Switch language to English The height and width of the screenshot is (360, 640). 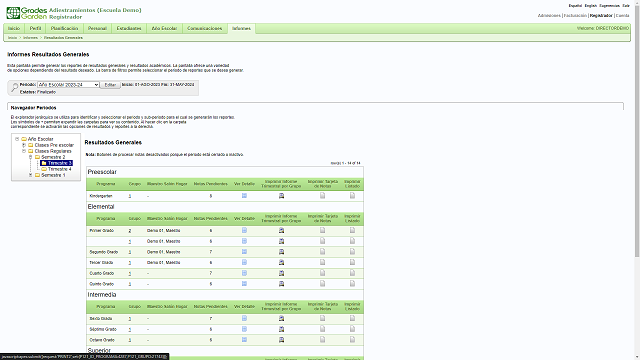591,6
